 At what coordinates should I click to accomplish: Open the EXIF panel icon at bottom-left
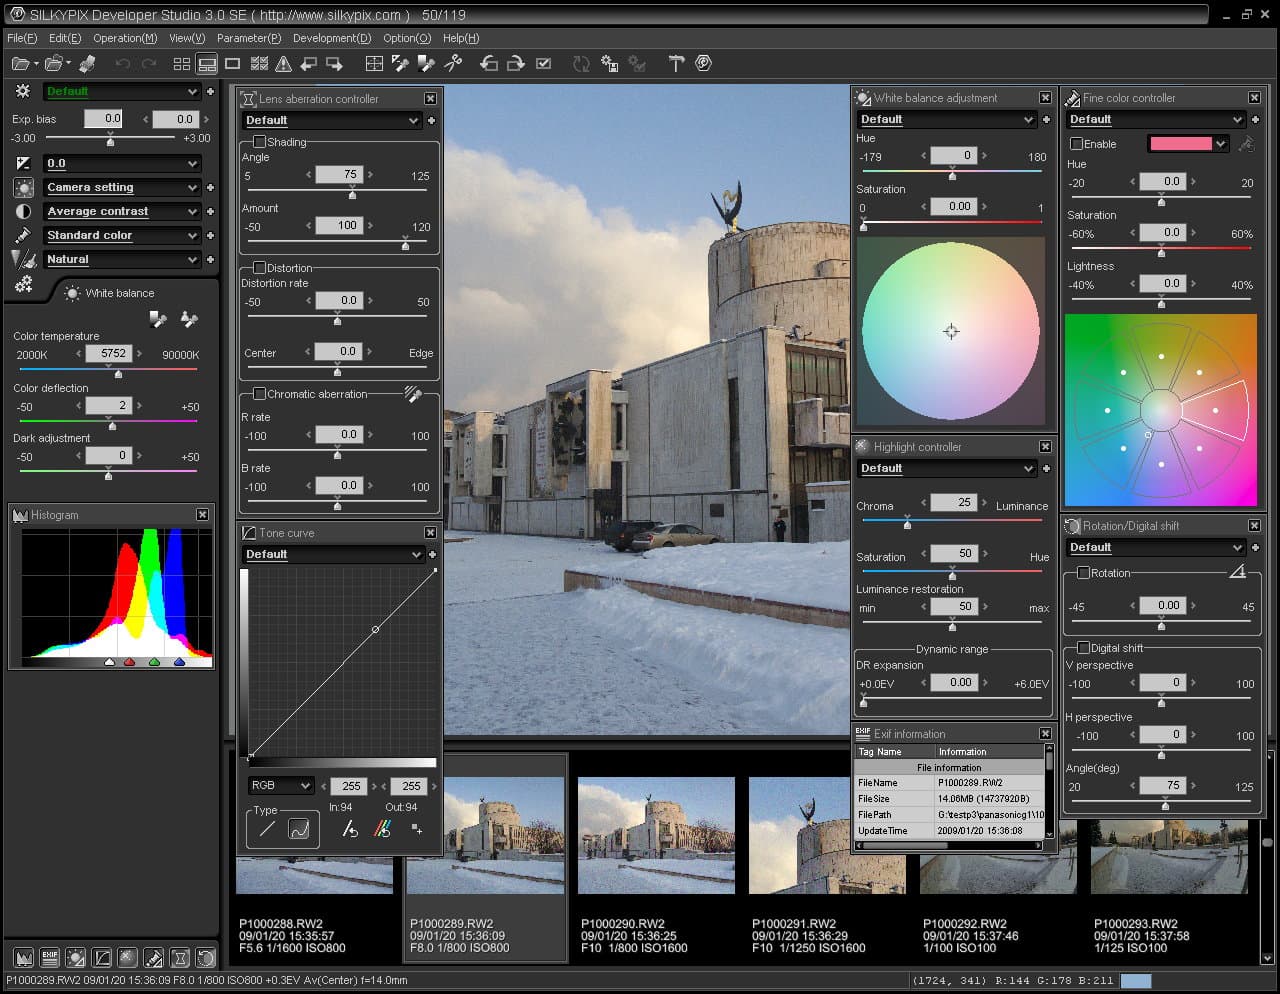(49, 957)
